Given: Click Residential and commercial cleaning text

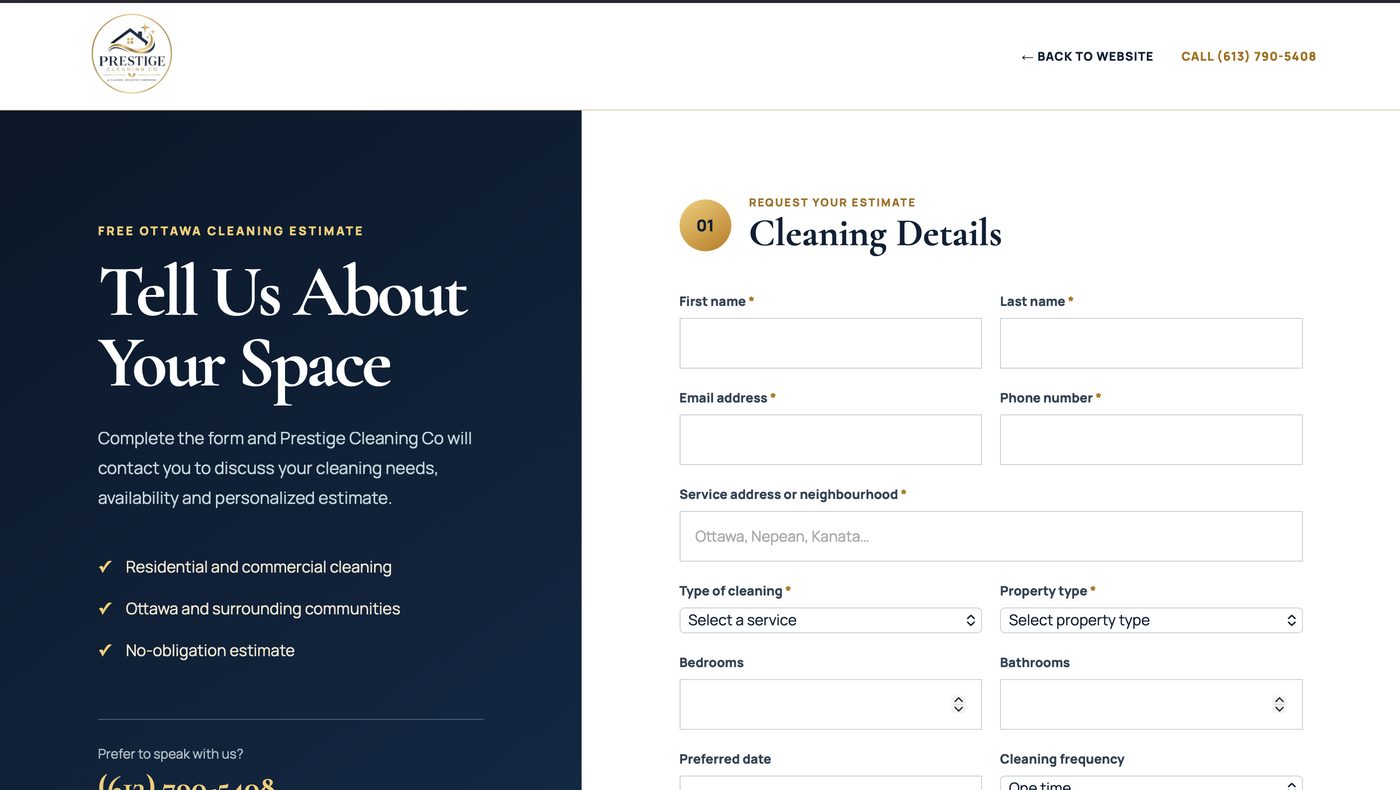Looking at the screenshot, I should coord(258,567).
